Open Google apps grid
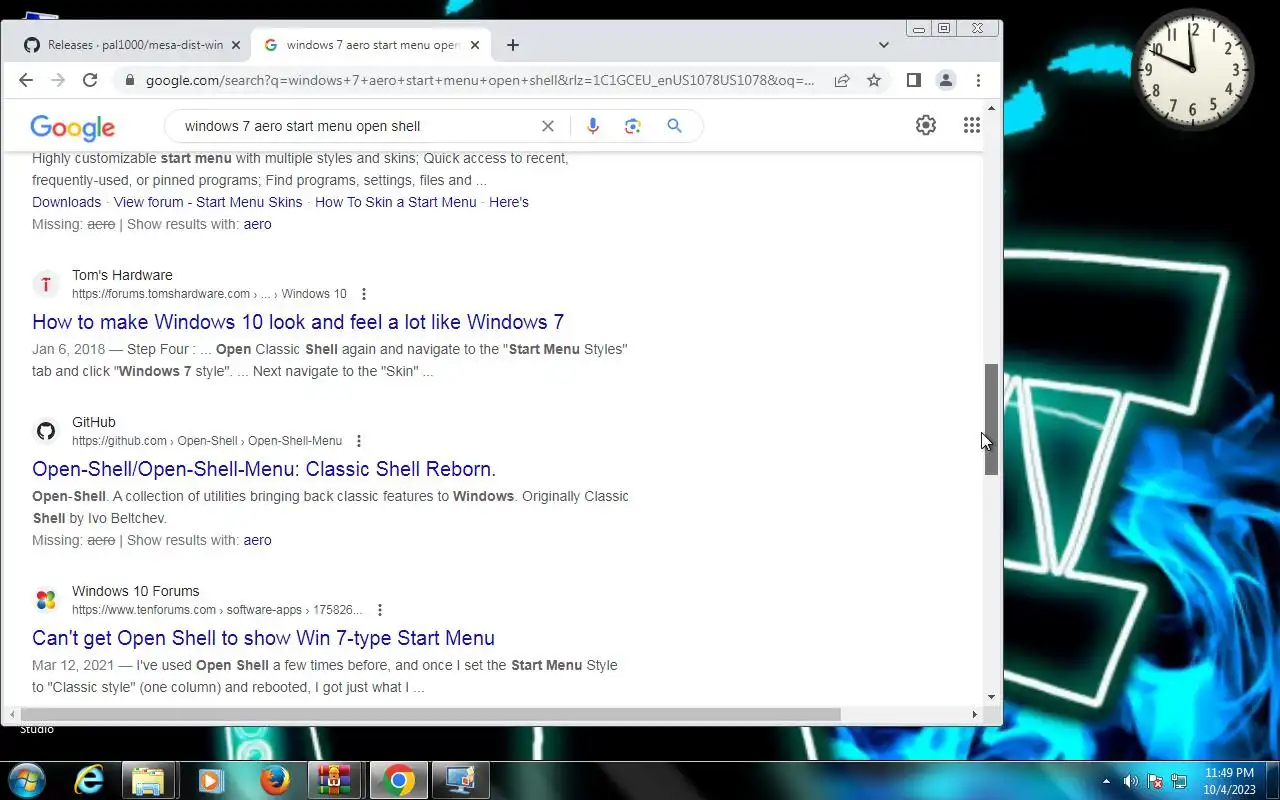 971,125
